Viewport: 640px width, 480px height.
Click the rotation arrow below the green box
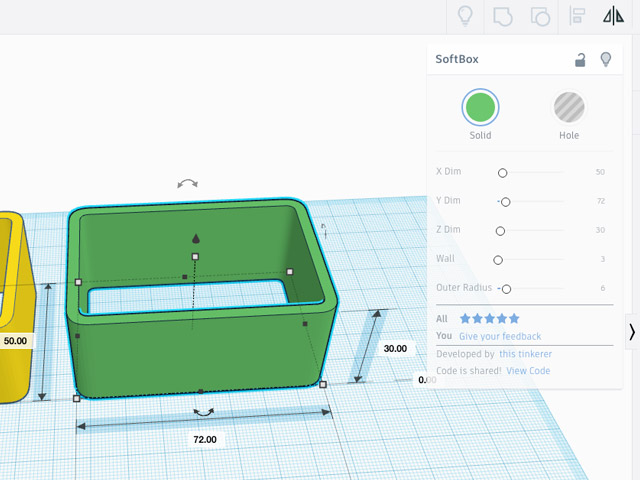[203, 412]
